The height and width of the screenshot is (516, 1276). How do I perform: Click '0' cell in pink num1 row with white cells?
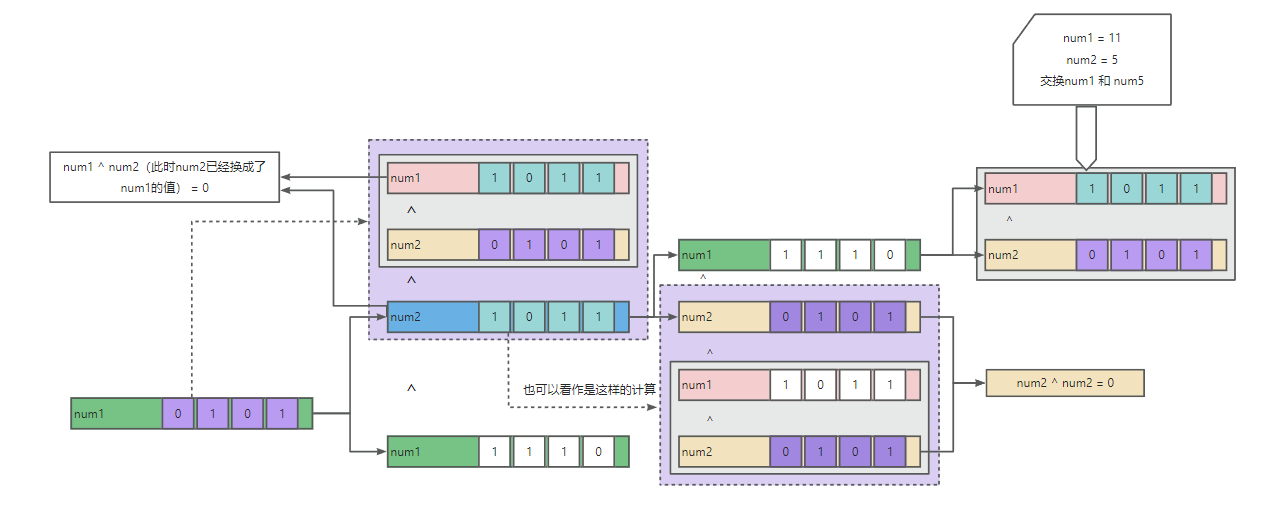tap(821, 385)
